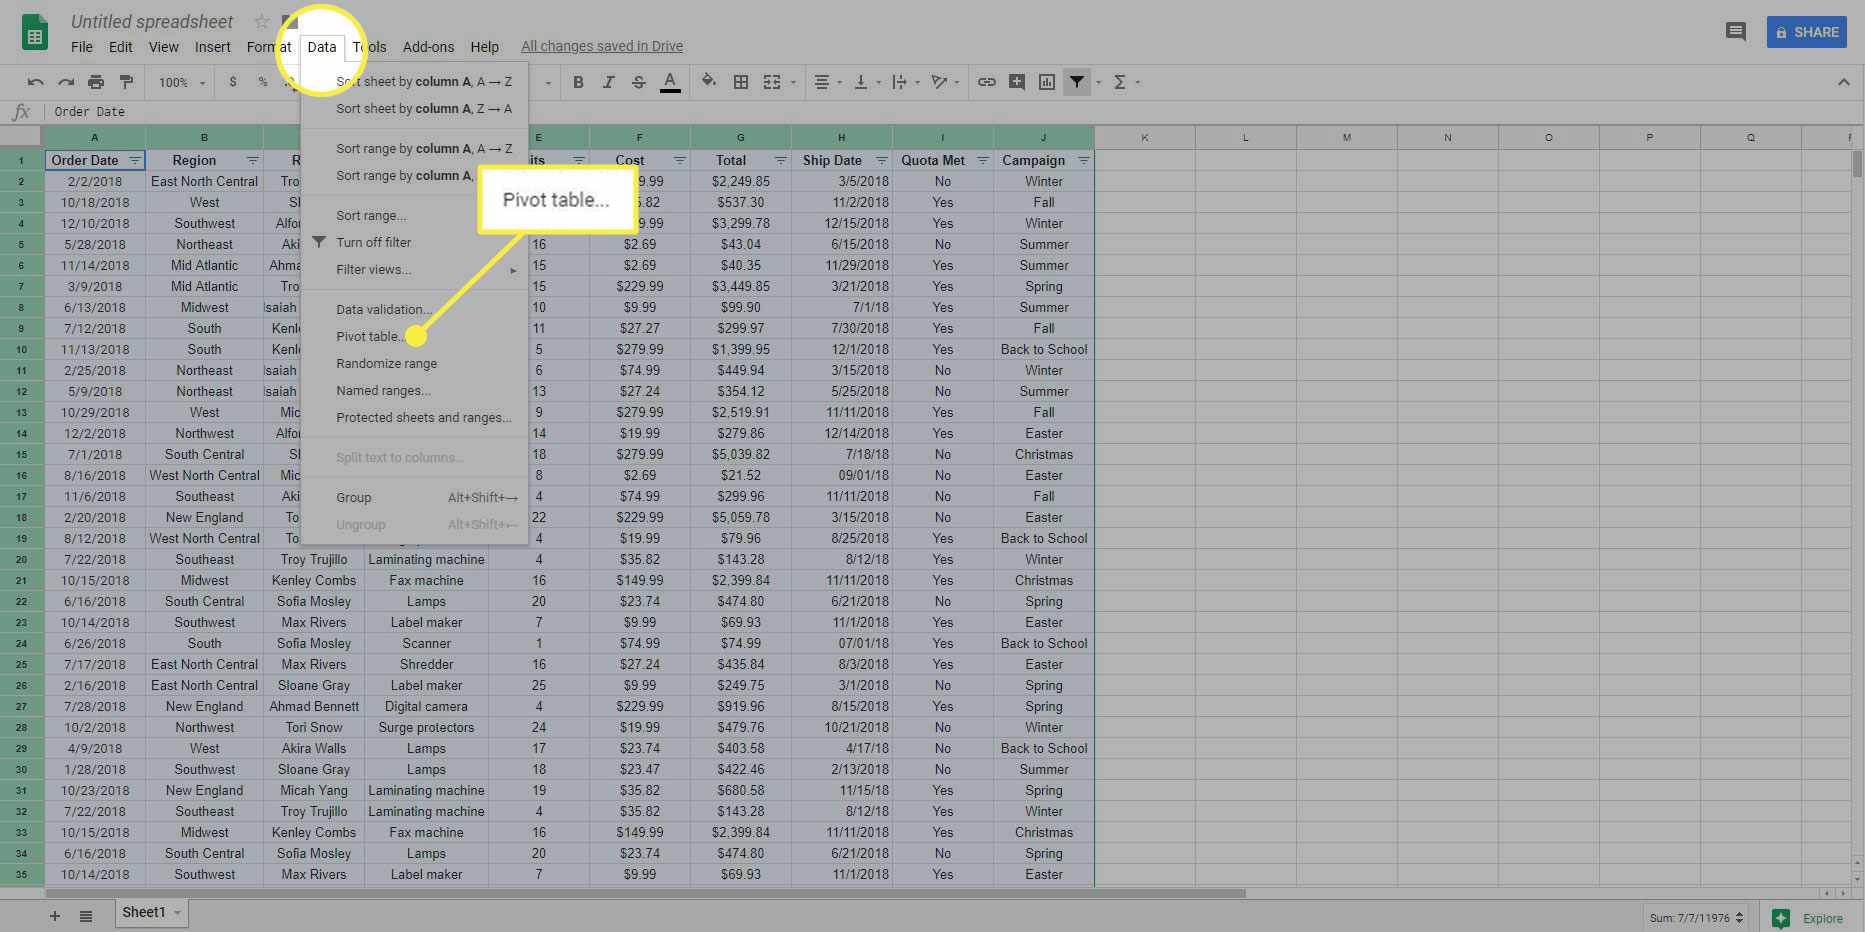The image size is (1865, 932).
Task: Open Vertical align options
Action: pyautogui.click(x=860, y=82)
